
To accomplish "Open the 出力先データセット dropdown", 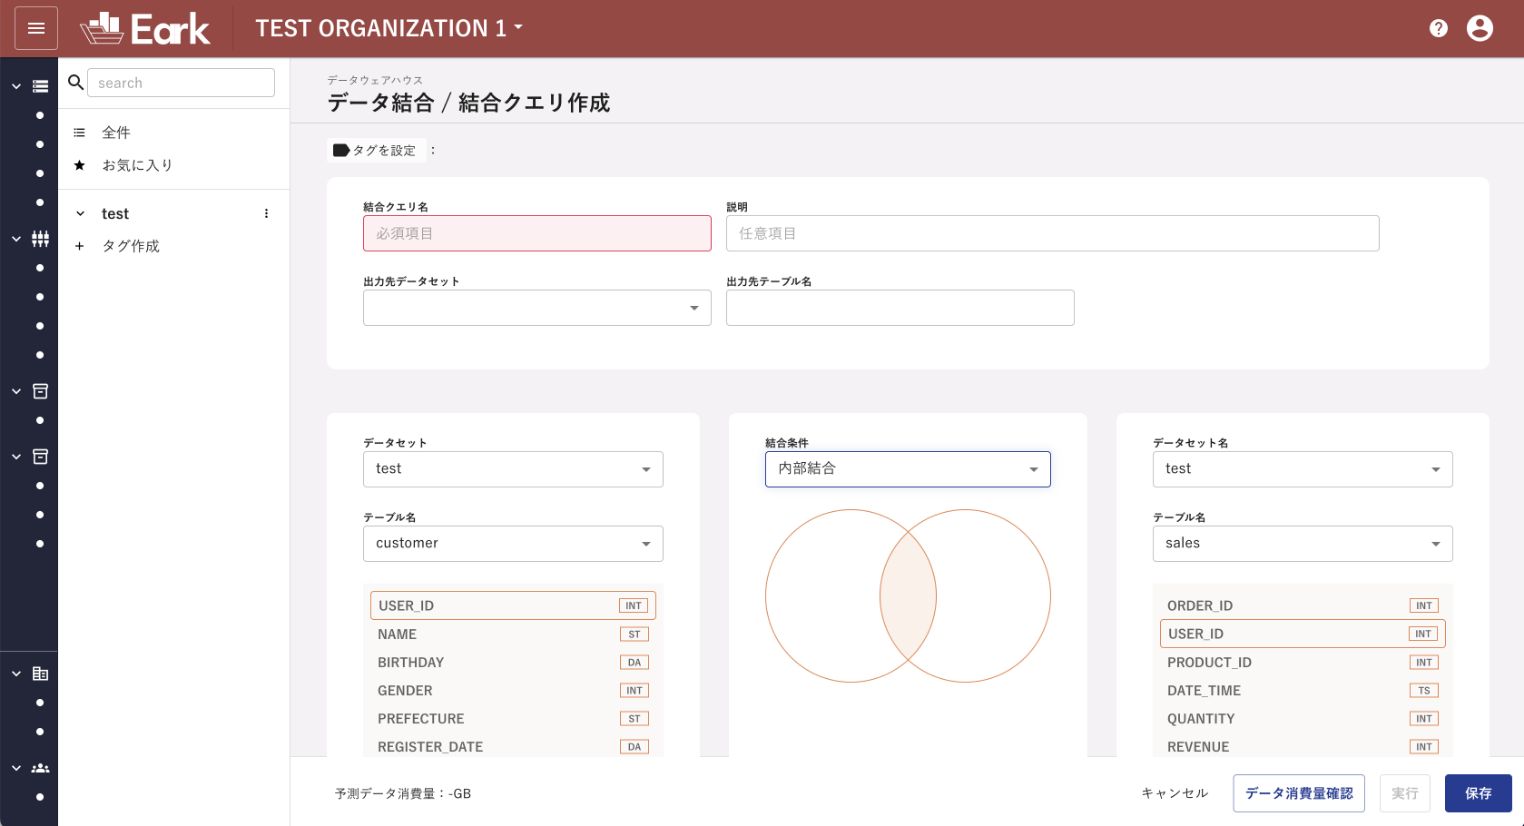I will pos(537,308).
